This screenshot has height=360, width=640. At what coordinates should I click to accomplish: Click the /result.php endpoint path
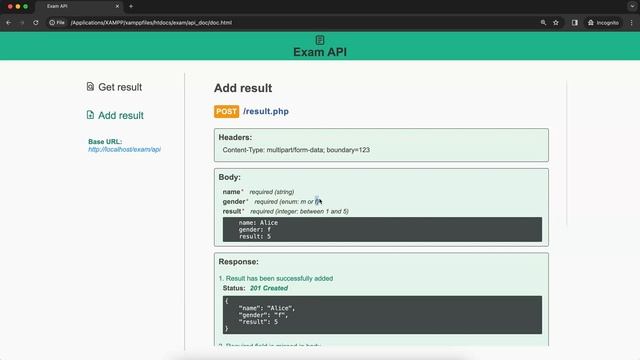point(266,111)
